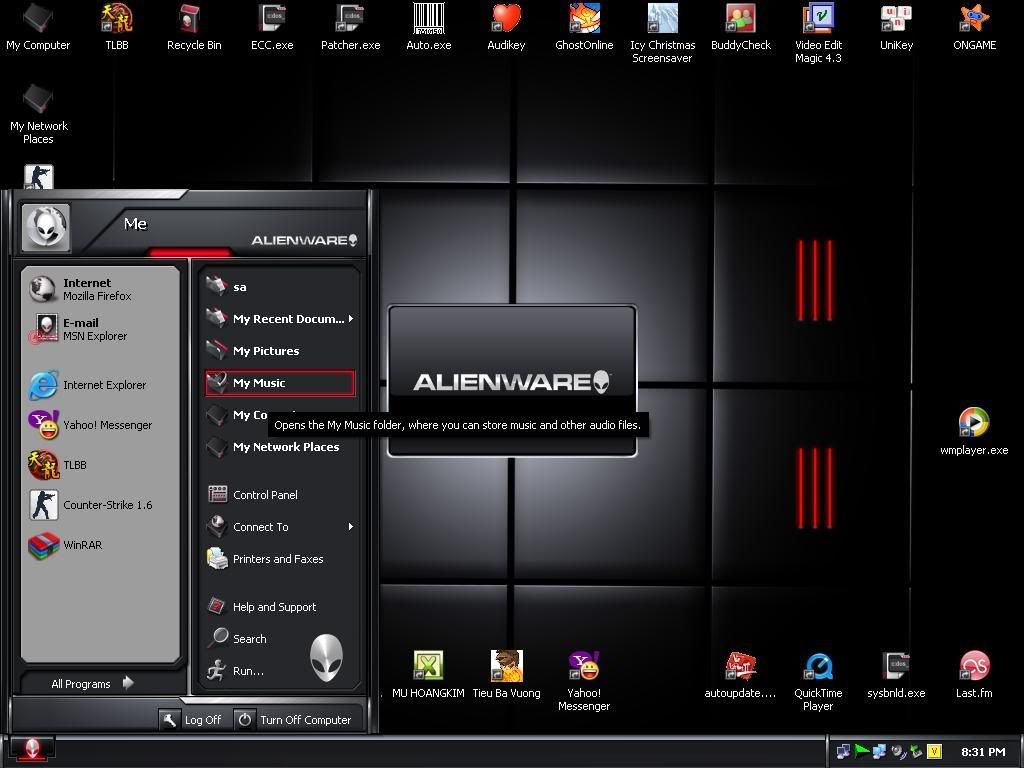Select the wmplayer.exe desktop icon
Viewport: 1024px width, 768px height.
[x=974, y=431]
